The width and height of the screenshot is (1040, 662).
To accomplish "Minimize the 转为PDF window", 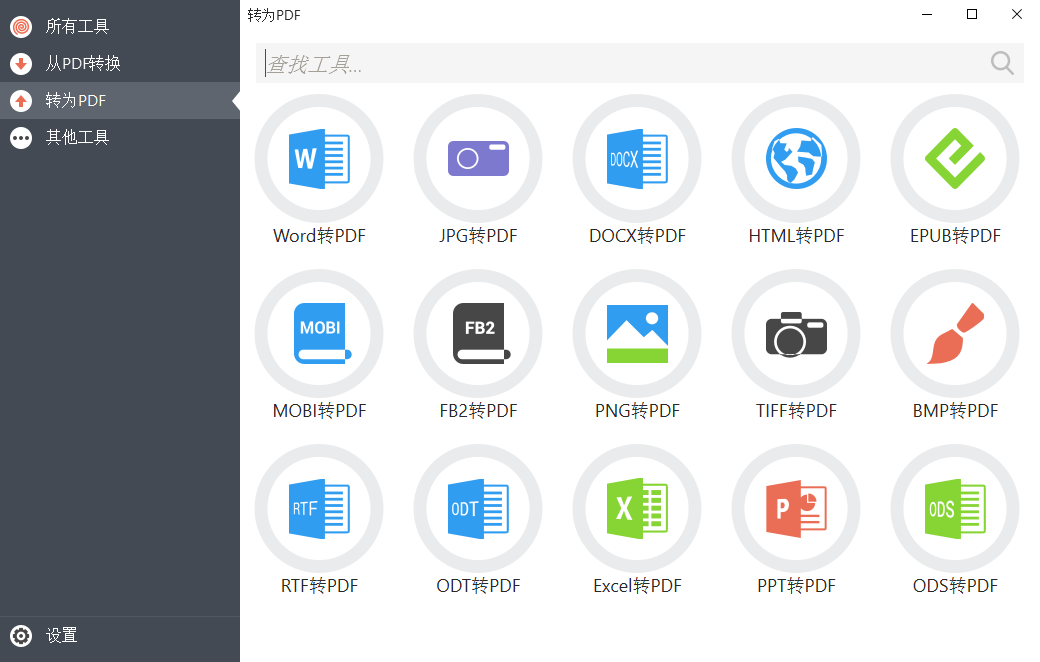I will click(927, 14).
